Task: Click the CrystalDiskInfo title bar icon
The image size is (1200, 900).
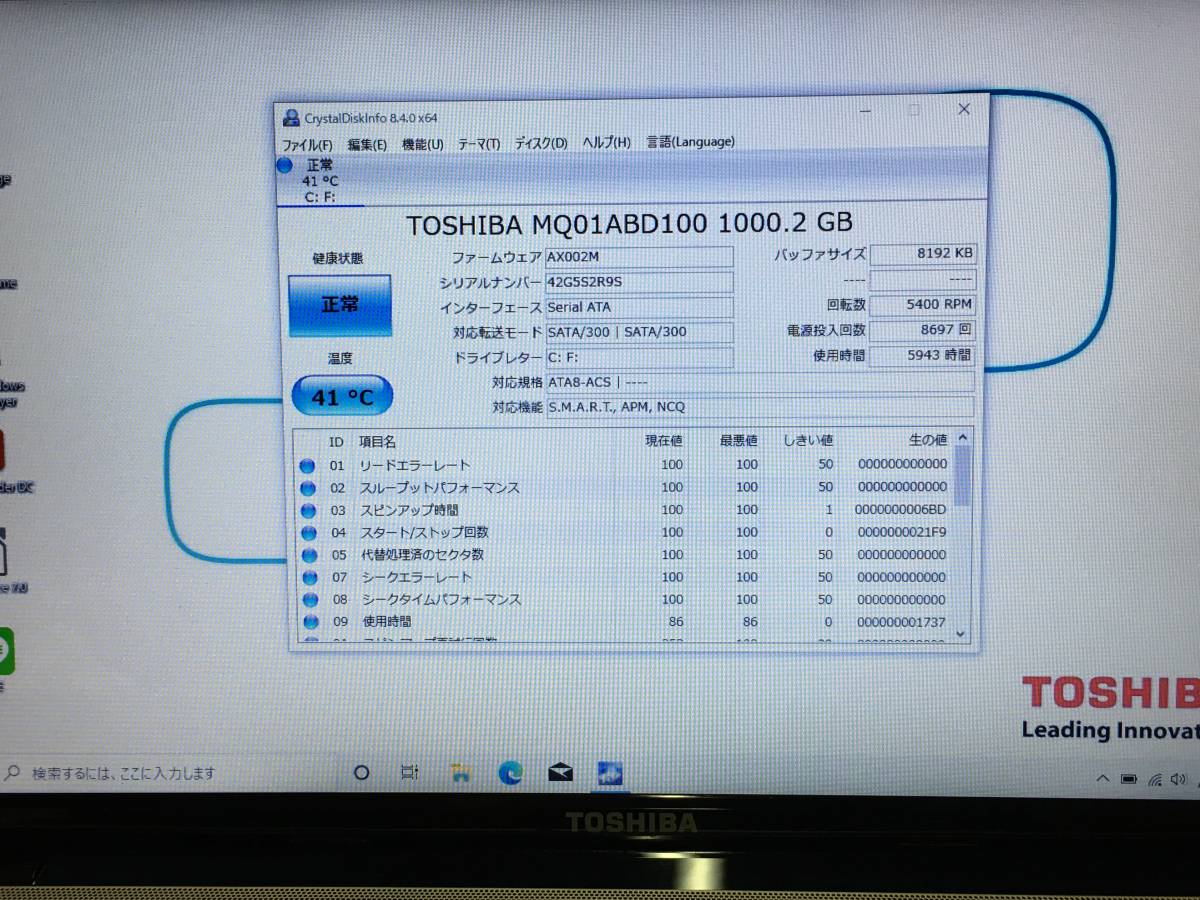Action: (x=290, y=118)
